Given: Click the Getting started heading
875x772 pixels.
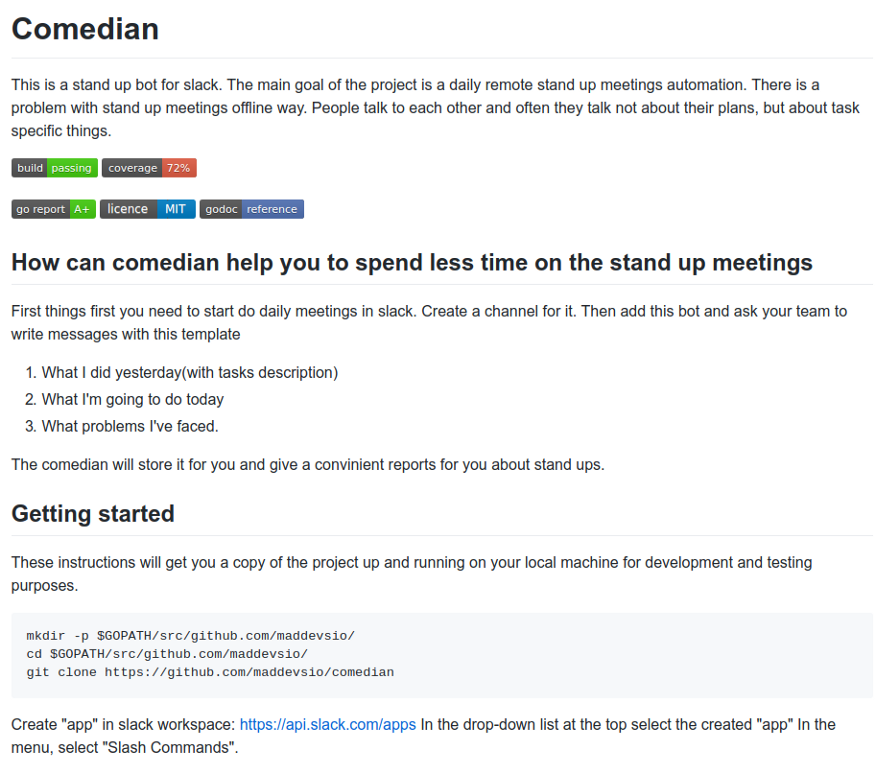Looking at the screenshot, I should [93, 514].
